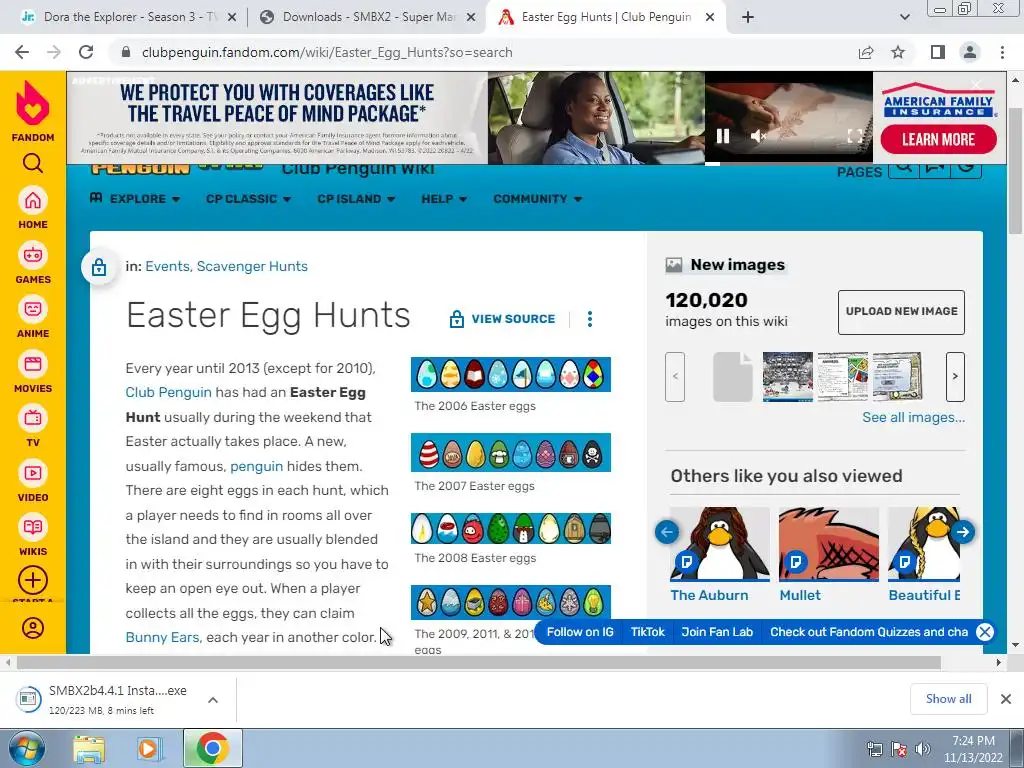Follow the Club Penguin article link
The width and height of the screenshot is (1024, 768).
click(168, 392)
